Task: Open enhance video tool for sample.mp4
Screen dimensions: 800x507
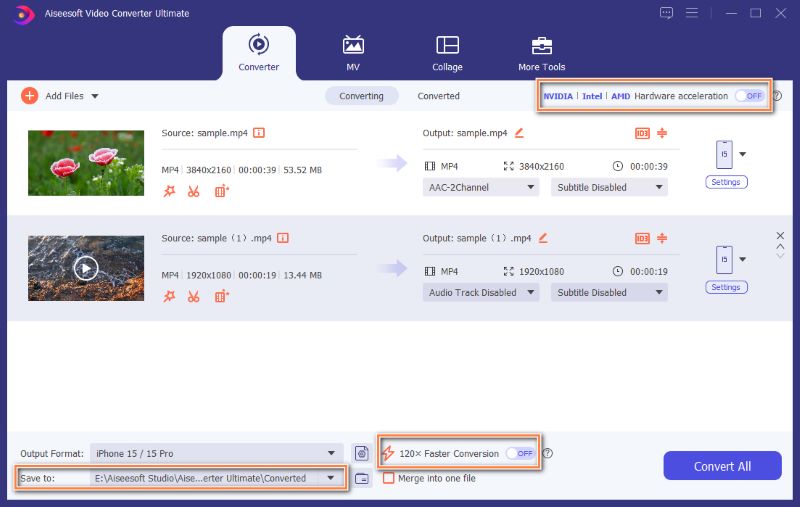Action: tap(221, 191)
